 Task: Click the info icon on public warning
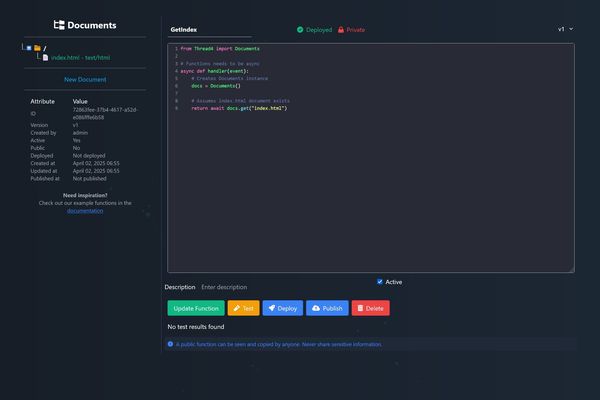click(x=170, y=344)
